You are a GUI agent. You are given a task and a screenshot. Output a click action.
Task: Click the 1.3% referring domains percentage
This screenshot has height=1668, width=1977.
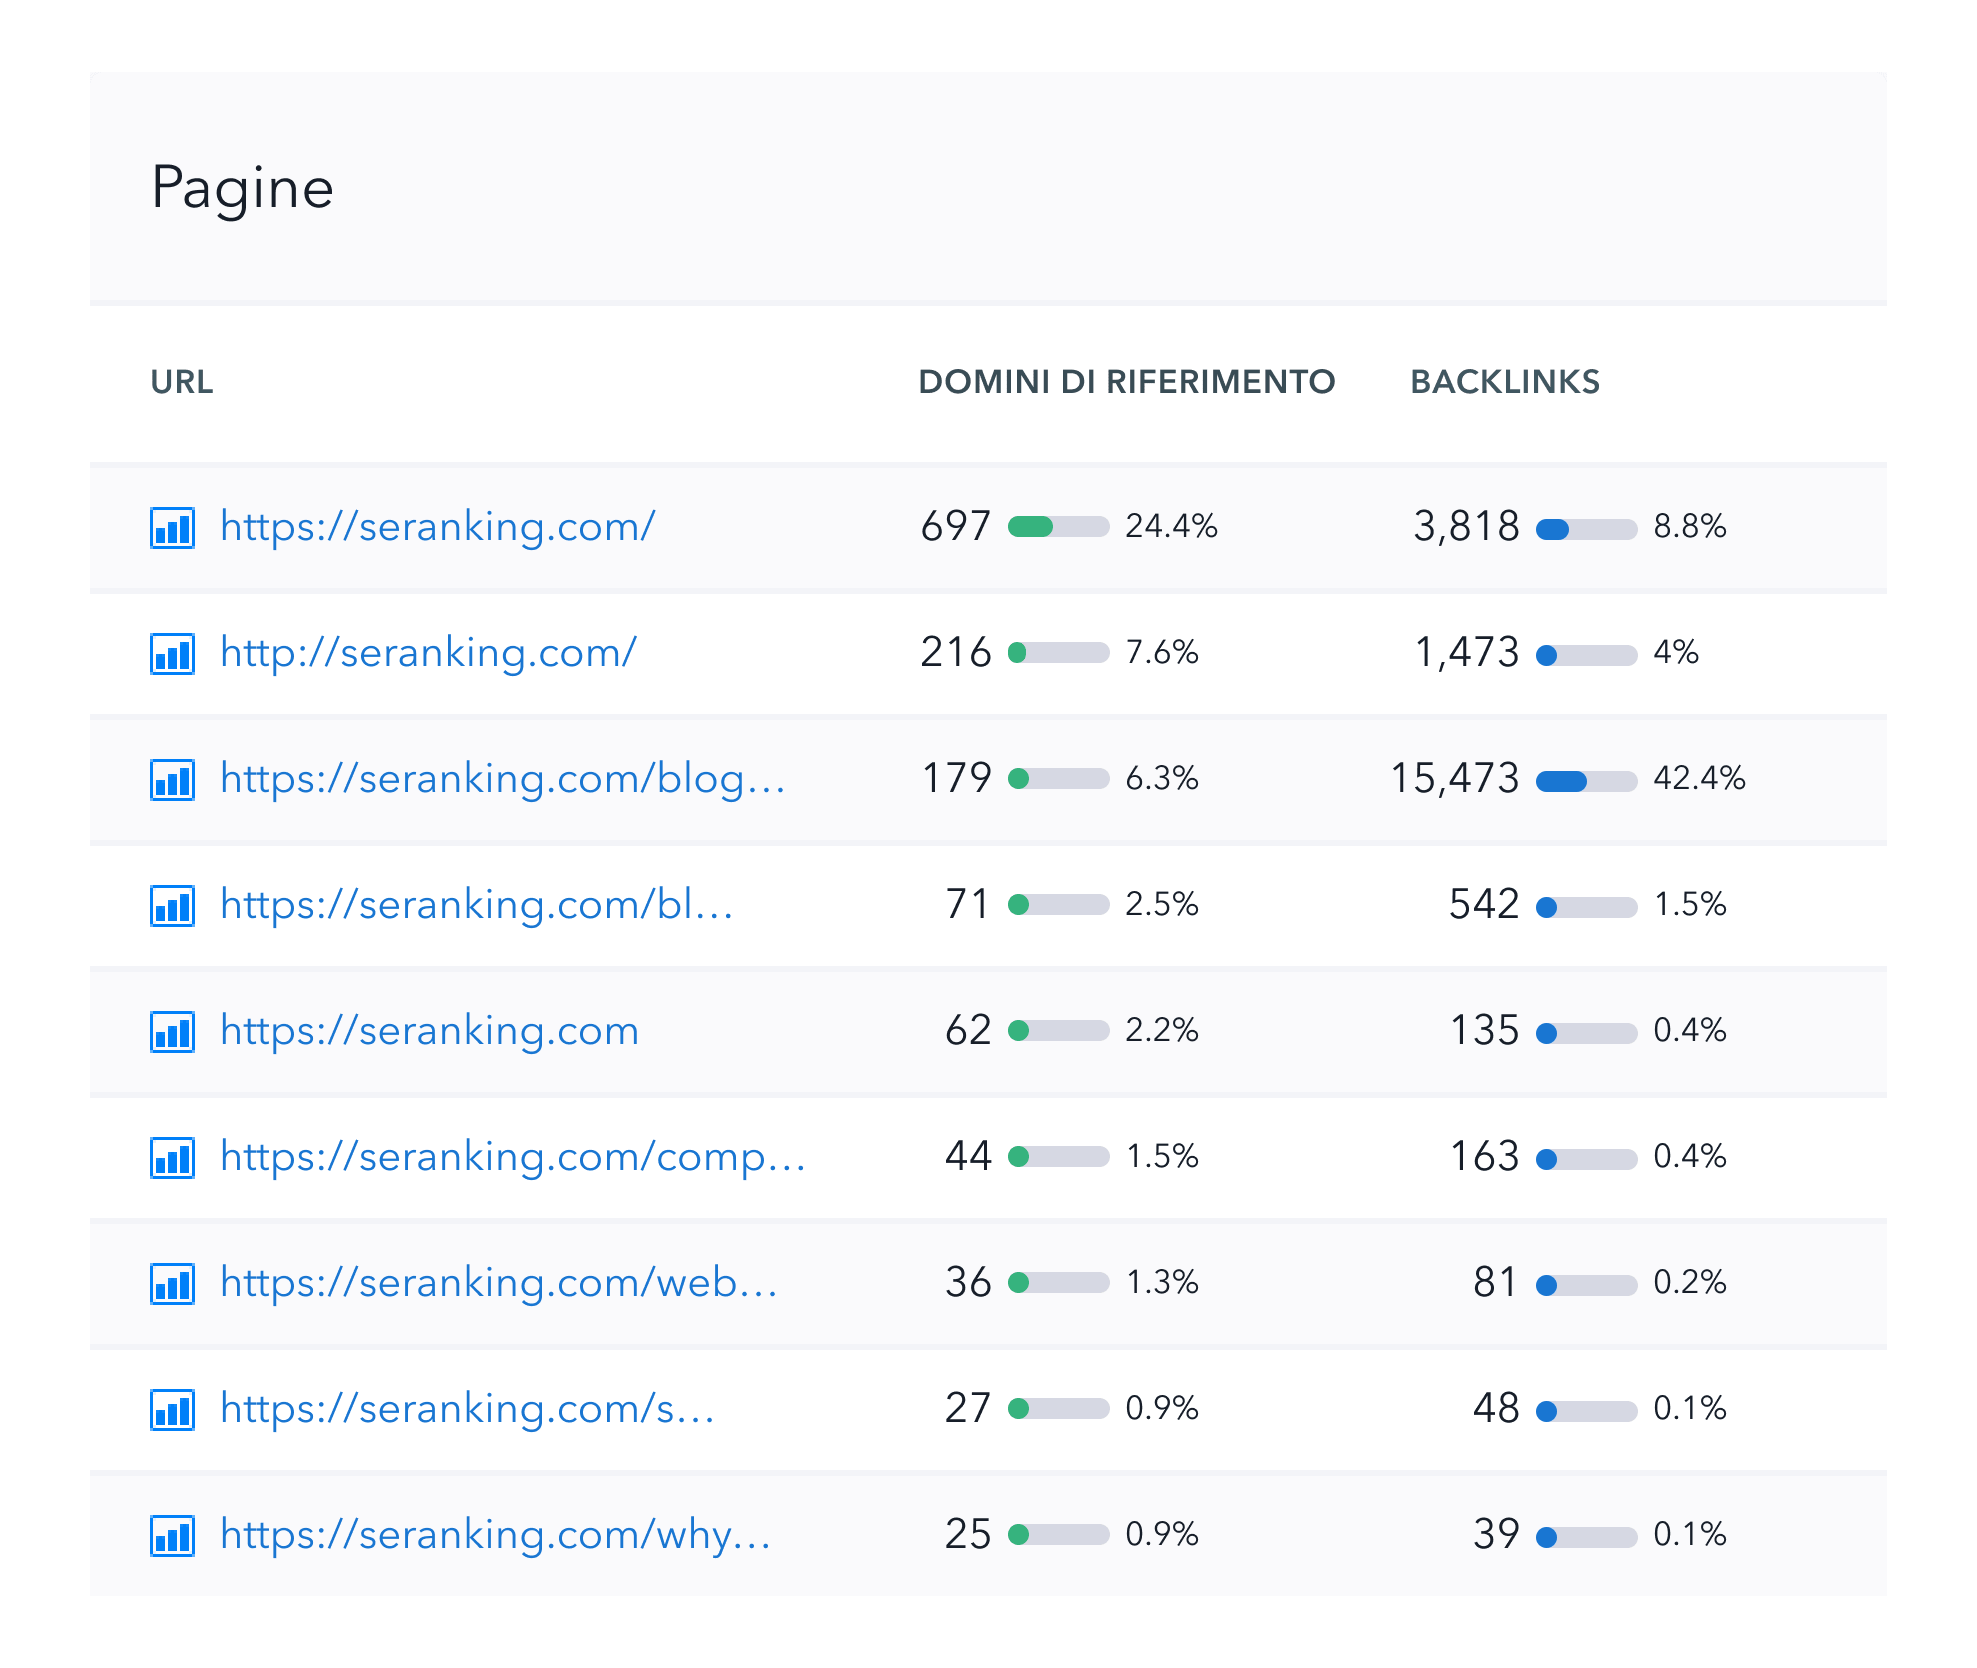pos(1162,1283)
